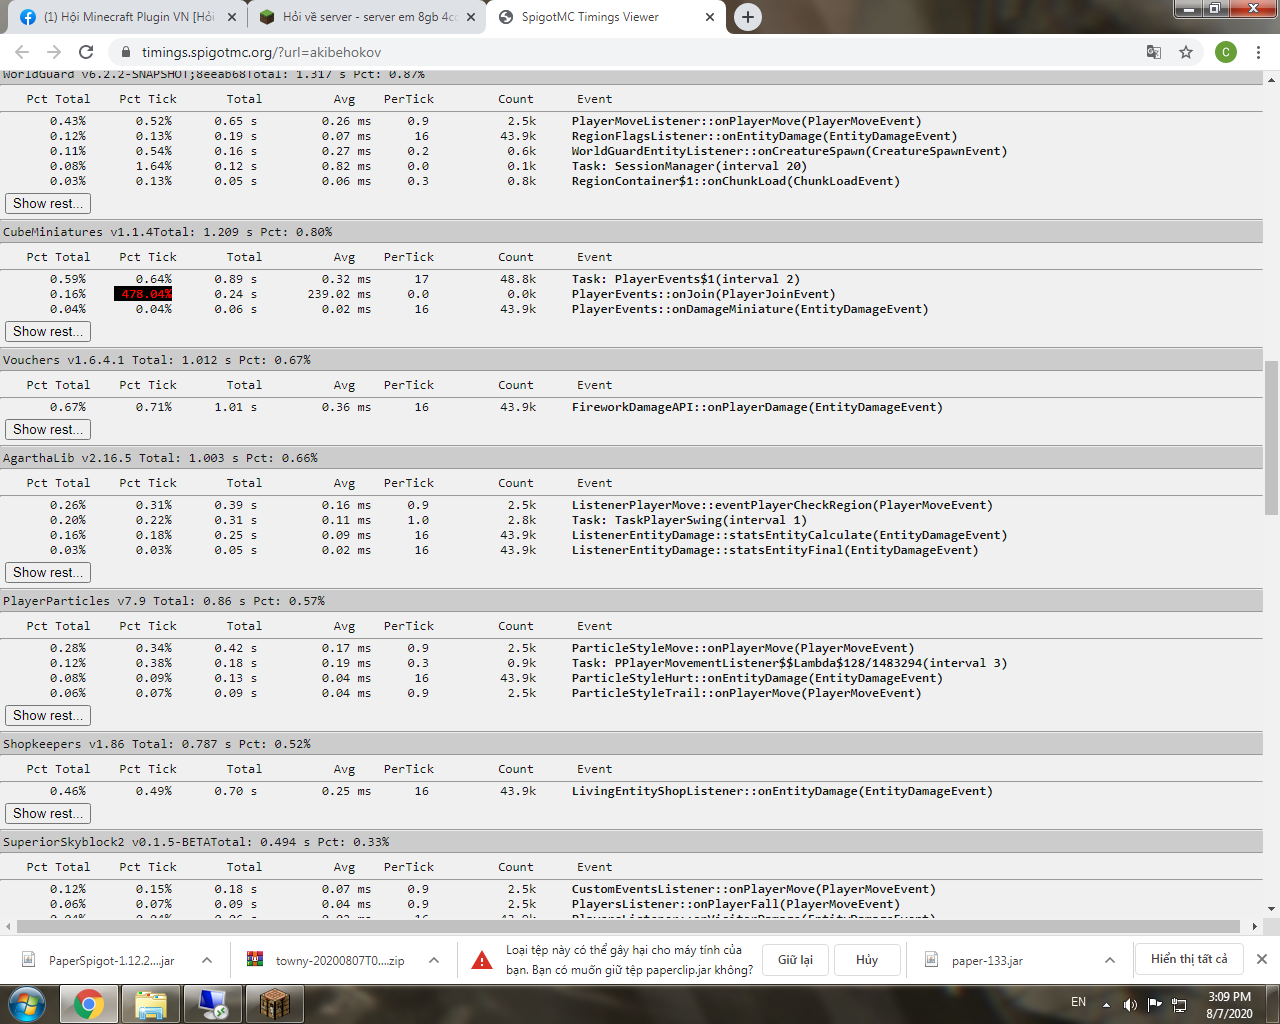Viewport: 1280px width, 1024px height.
Task: Bookmark this page with the star icon
Action: click(x=1186, y=52)
